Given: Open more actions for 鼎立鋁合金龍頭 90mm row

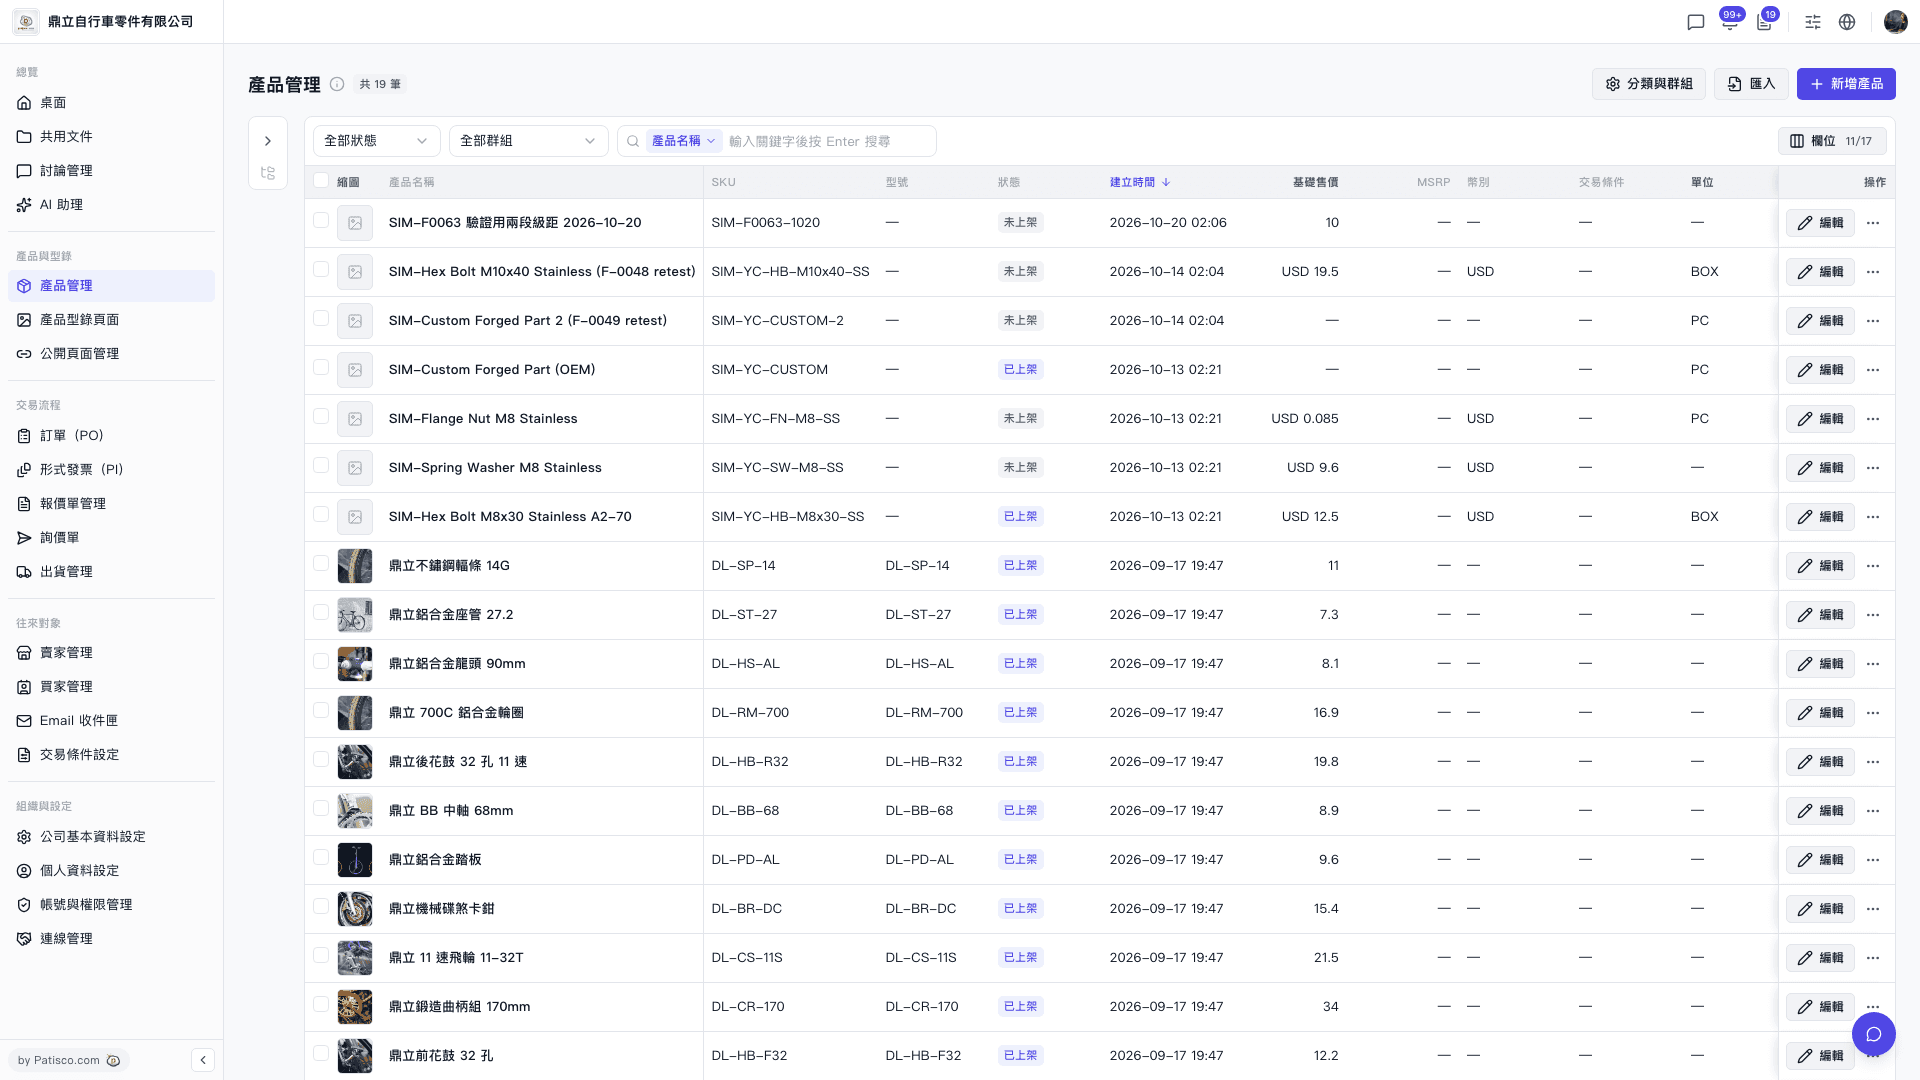Looking at the screenshot, I should [x=1873, y=664].
